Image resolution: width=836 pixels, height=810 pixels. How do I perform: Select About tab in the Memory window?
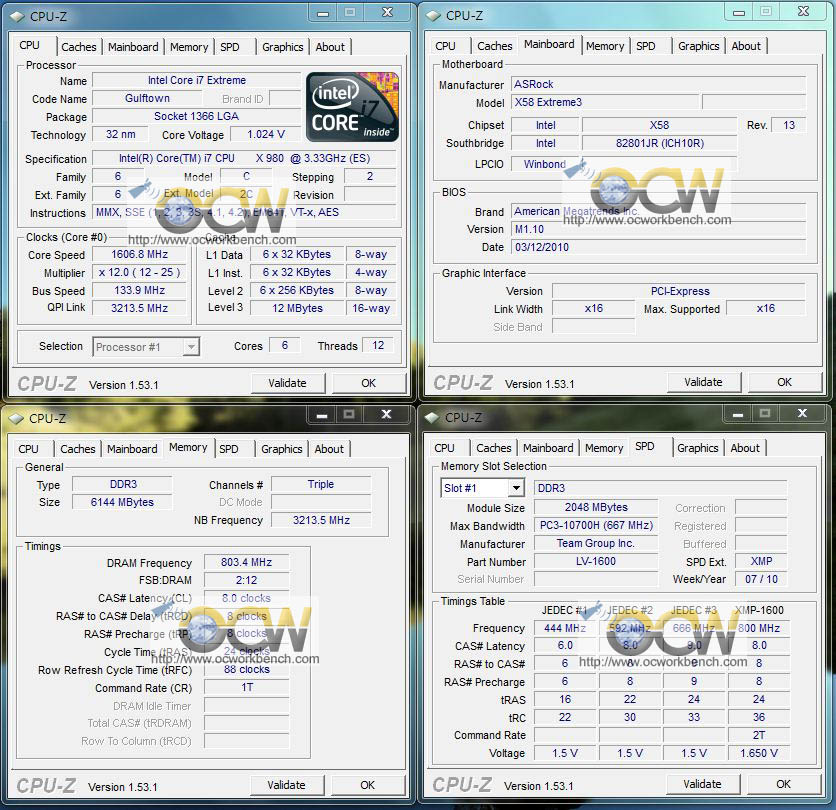coord(329,449)
